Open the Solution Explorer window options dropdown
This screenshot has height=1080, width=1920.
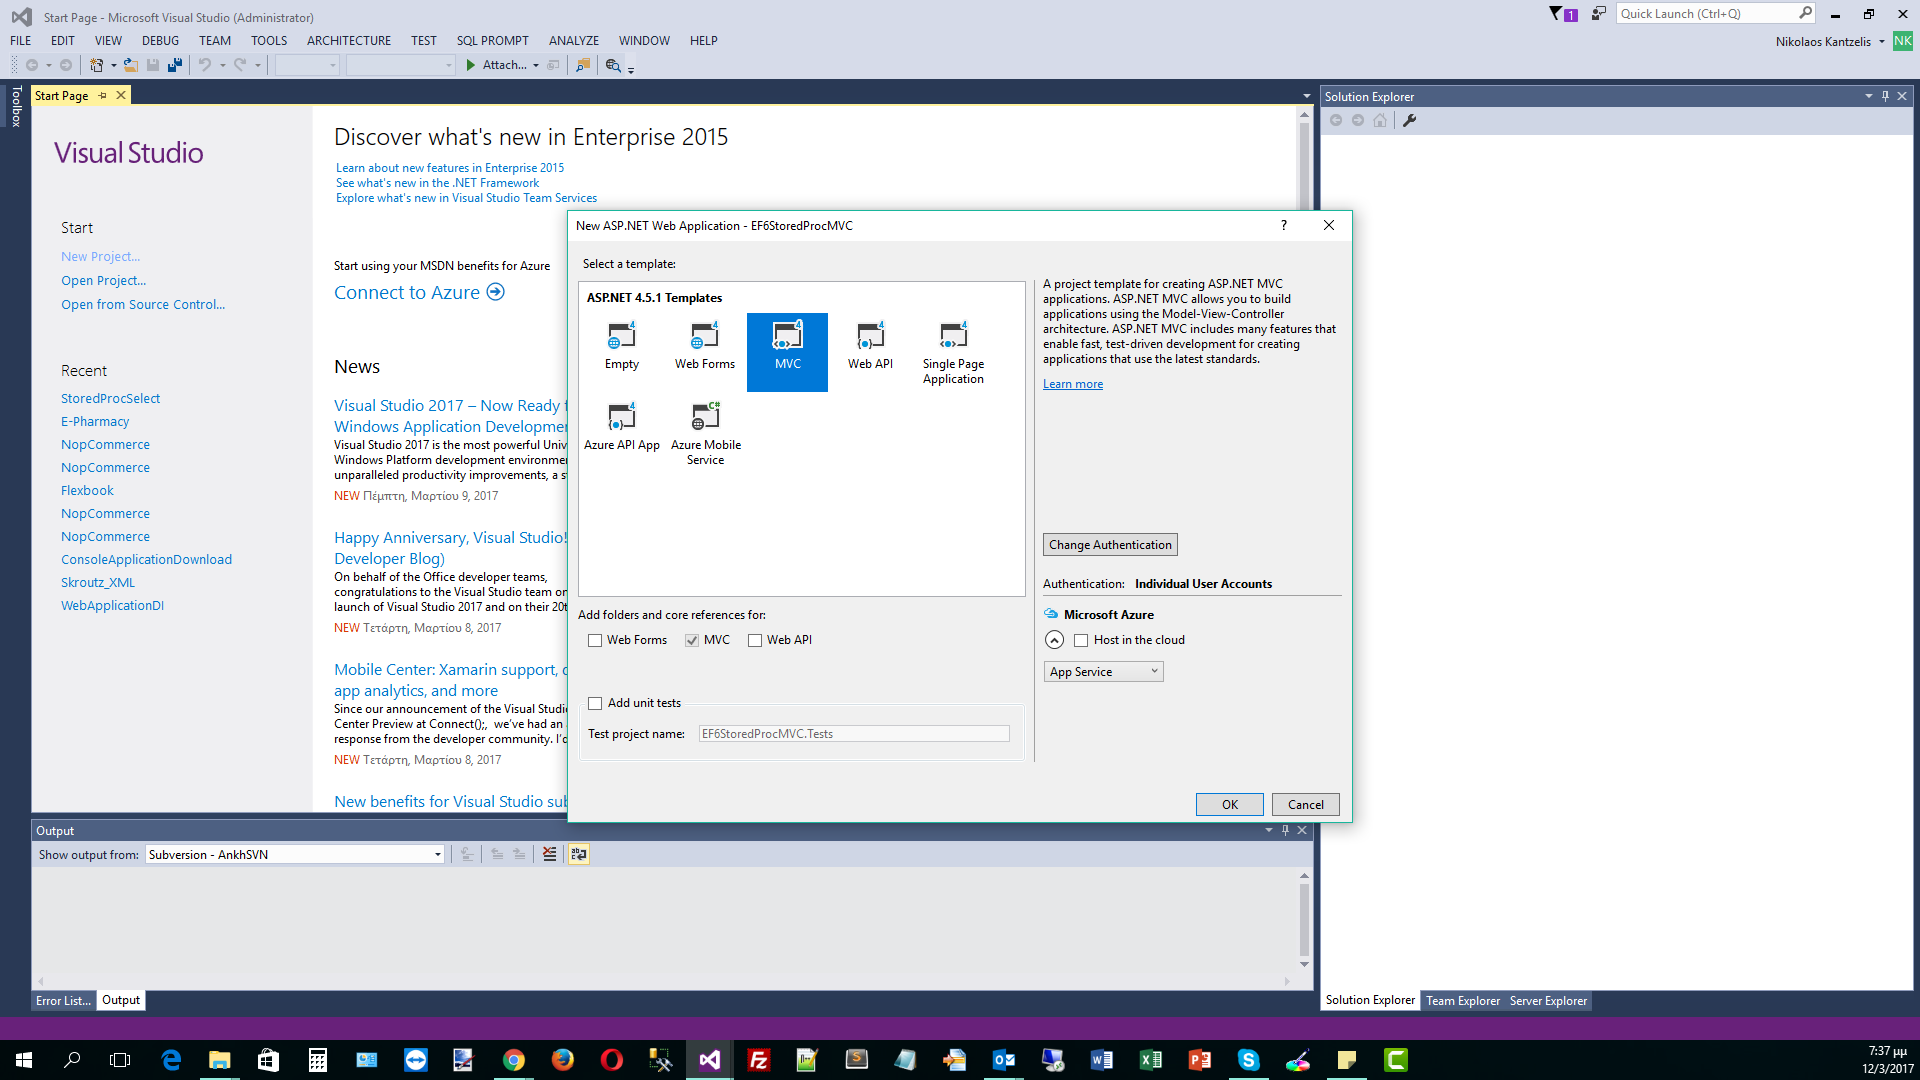click(x=1868, y=96)
